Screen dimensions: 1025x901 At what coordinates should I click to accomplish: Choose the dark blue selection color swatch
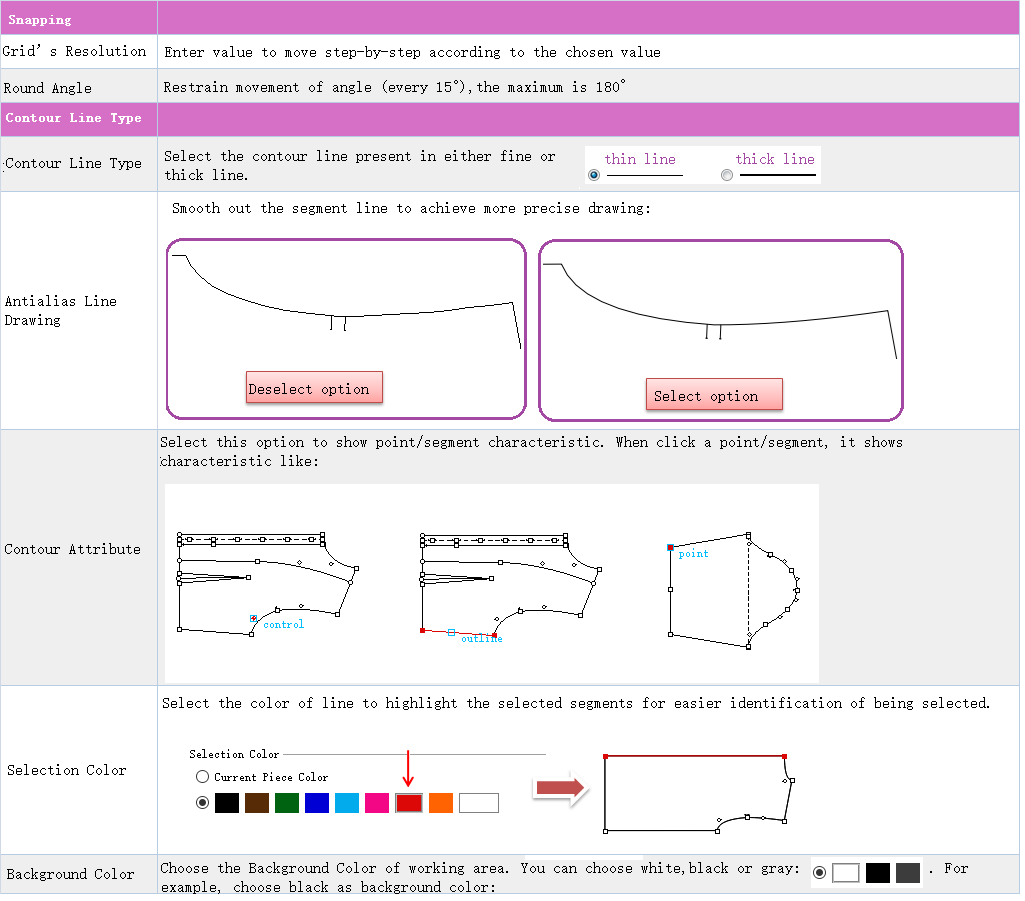[317, 802]
